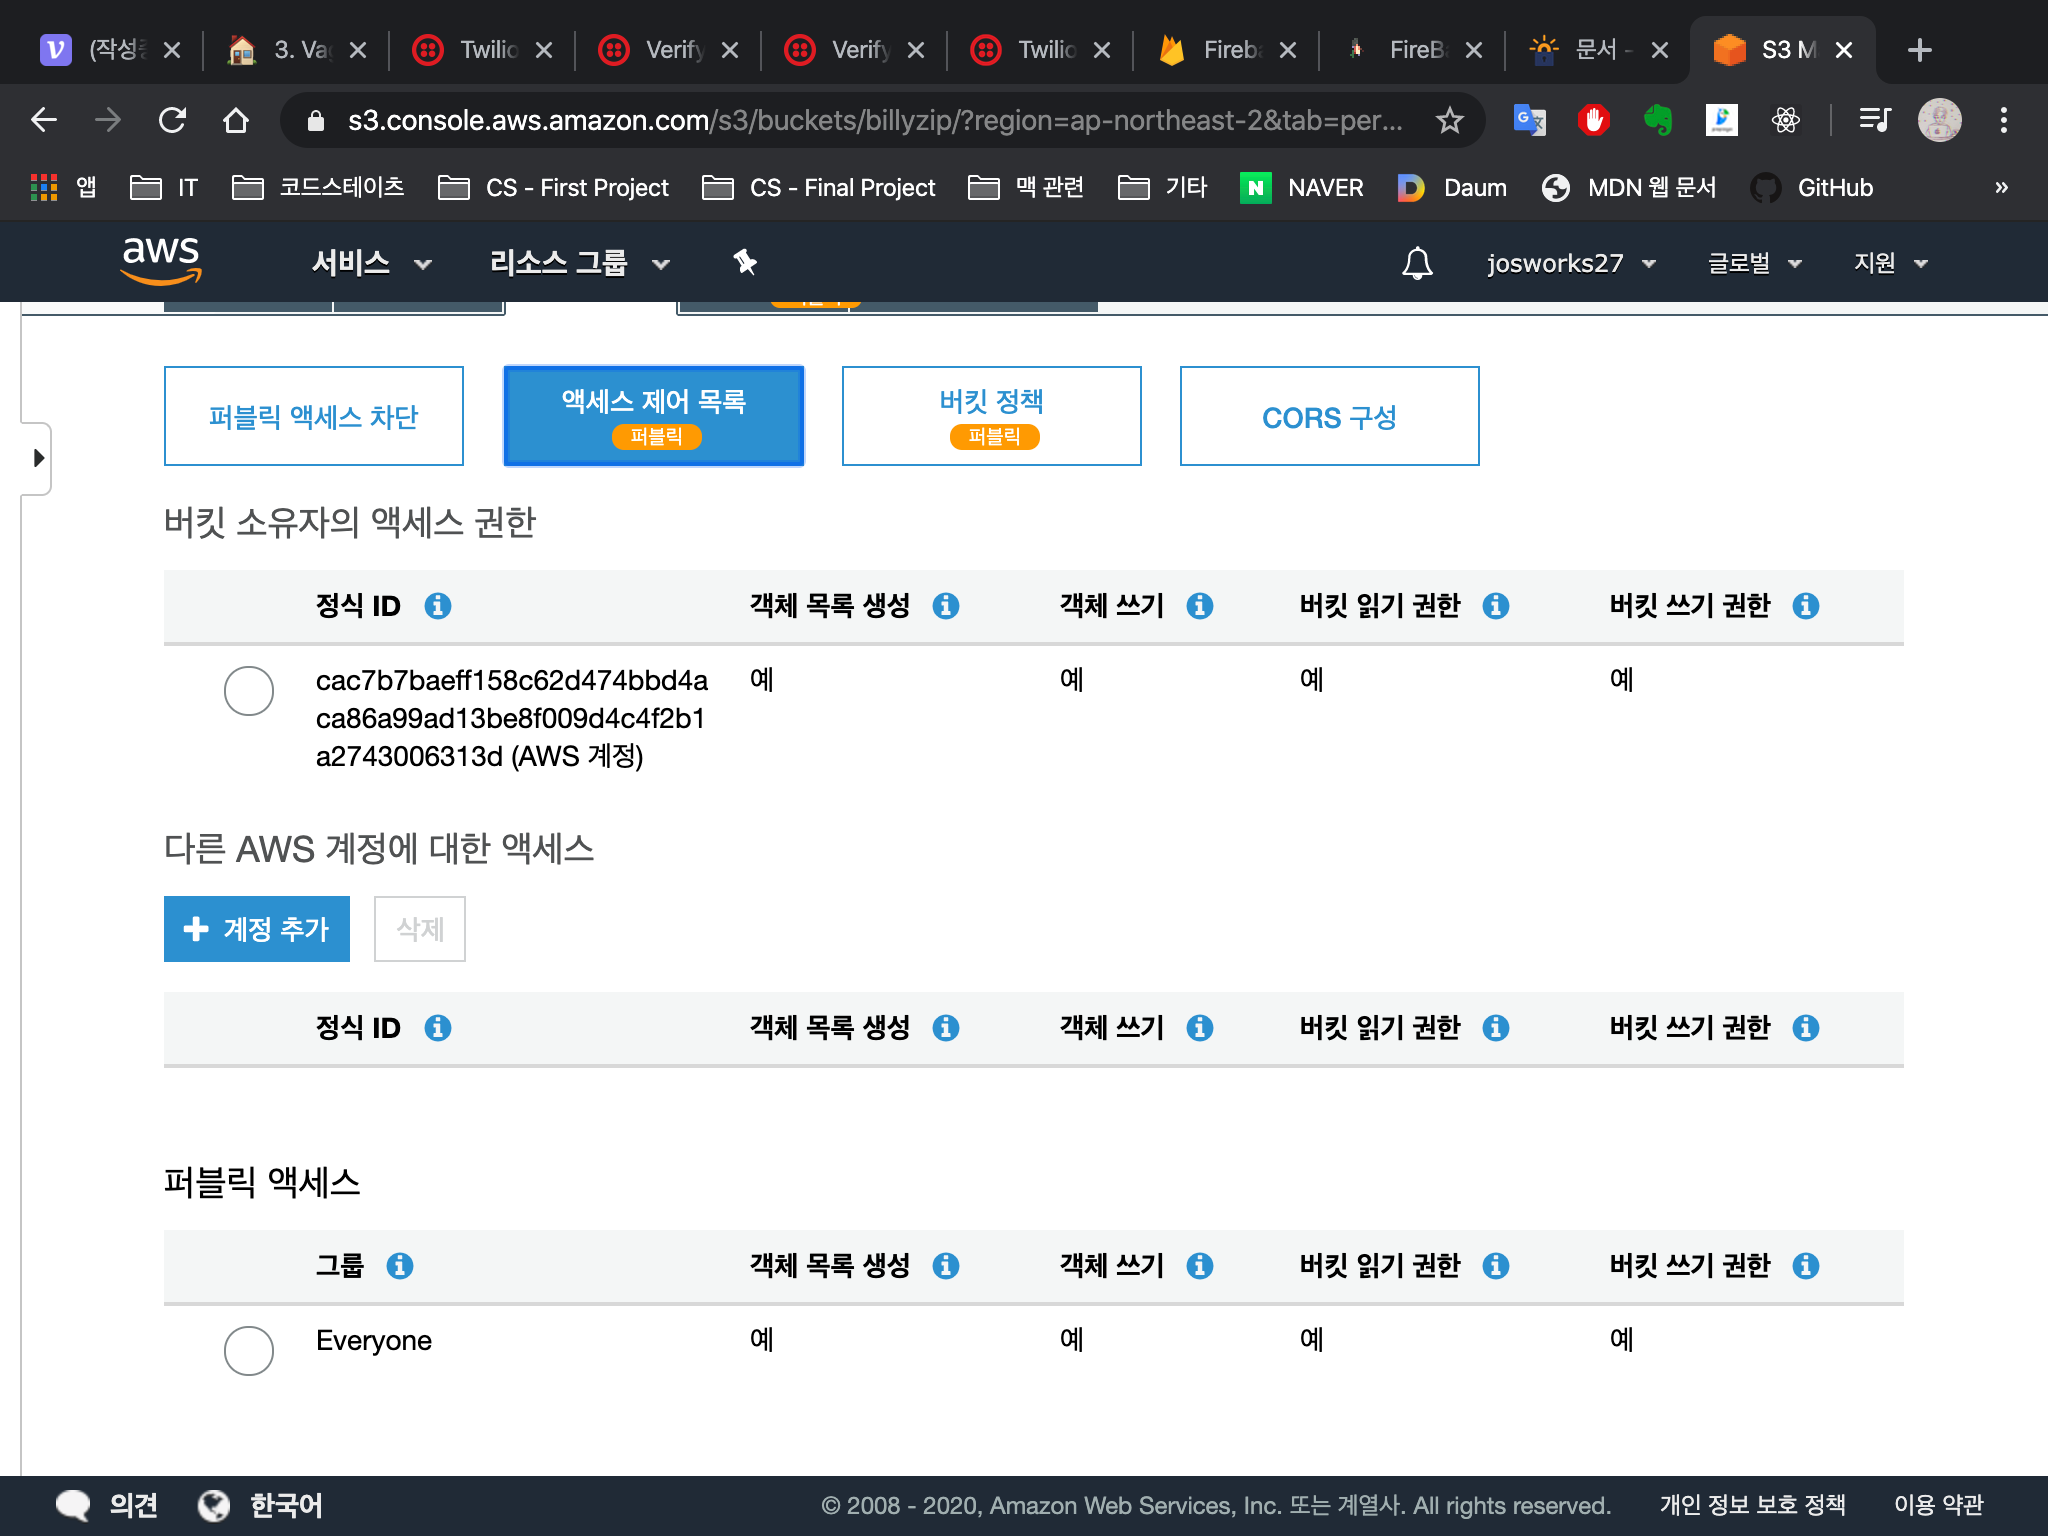
Task: Switch to the 버킷 정책 tab
Action: 991,416
